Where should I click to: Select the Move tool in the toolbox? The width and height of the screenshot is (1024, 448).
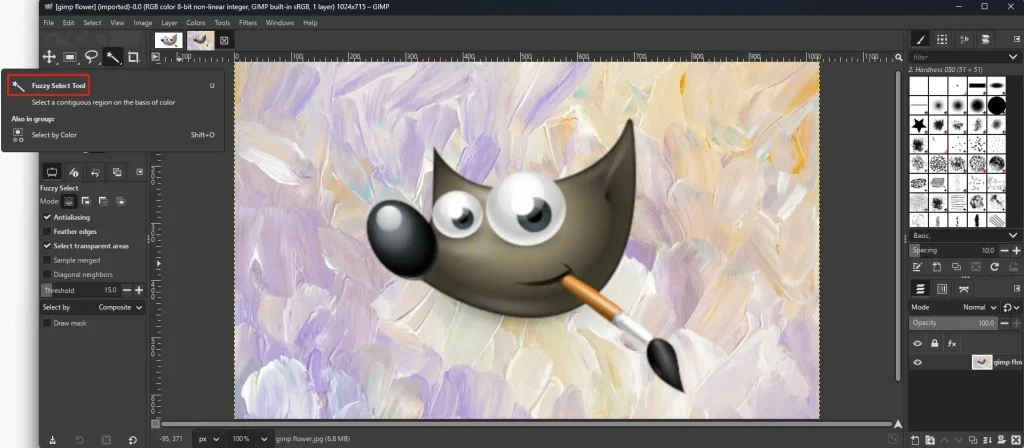click(49, 57)
